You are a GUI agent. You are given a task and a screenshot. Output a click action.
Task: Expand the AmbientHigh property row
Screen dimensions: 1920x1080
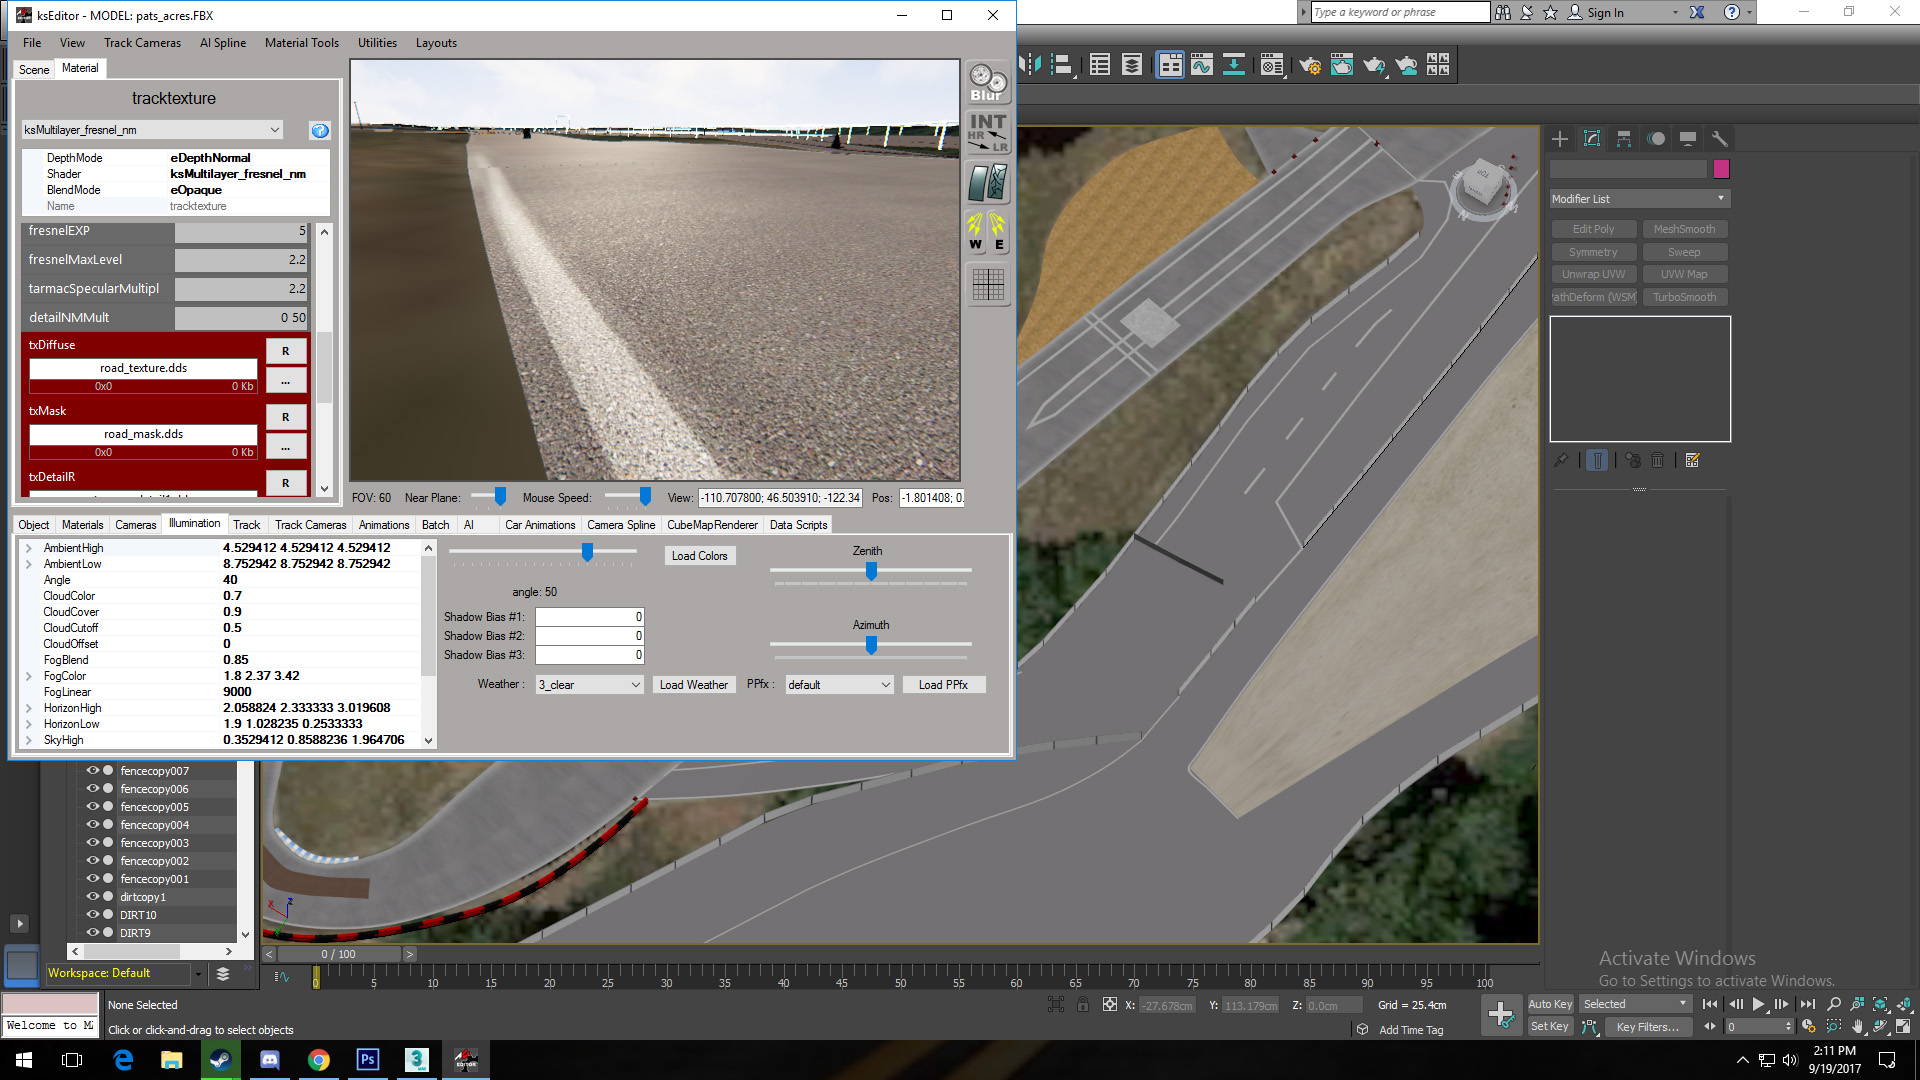coord(29,548)
